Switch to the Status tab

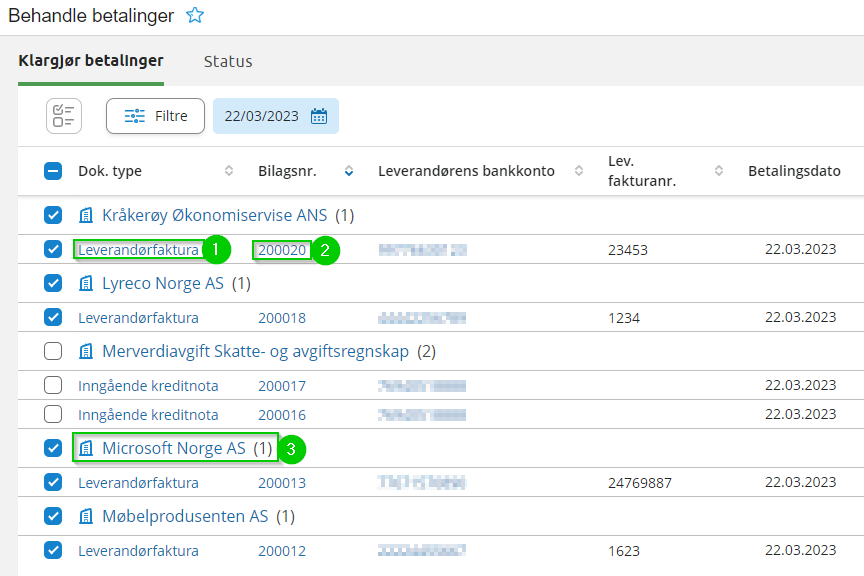click(228, 61)
